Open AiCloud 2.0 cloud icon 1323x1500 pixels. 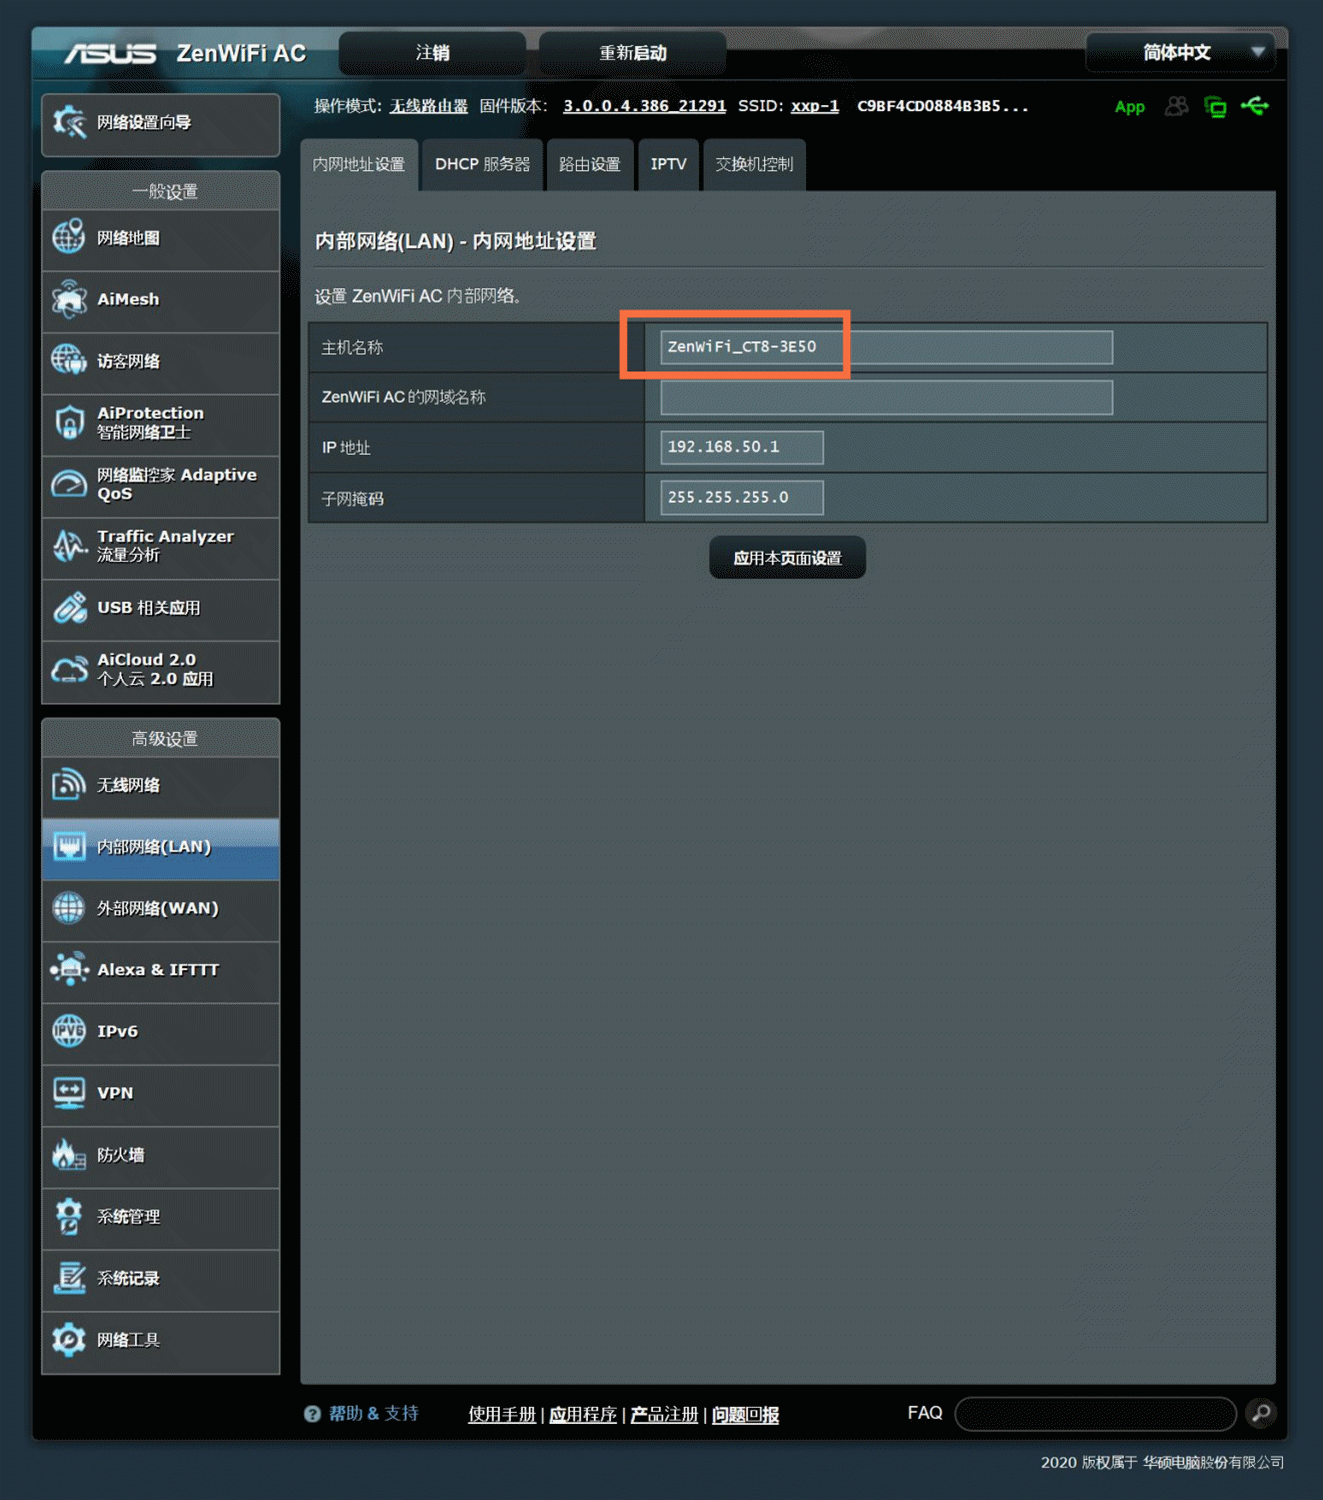point(69,669)
